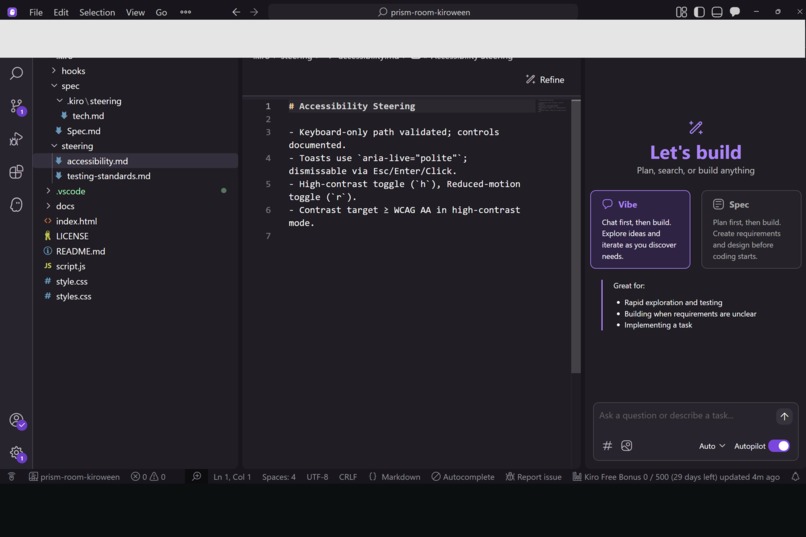
Task: Click the Kiro app logo
Action: (12, 12)
